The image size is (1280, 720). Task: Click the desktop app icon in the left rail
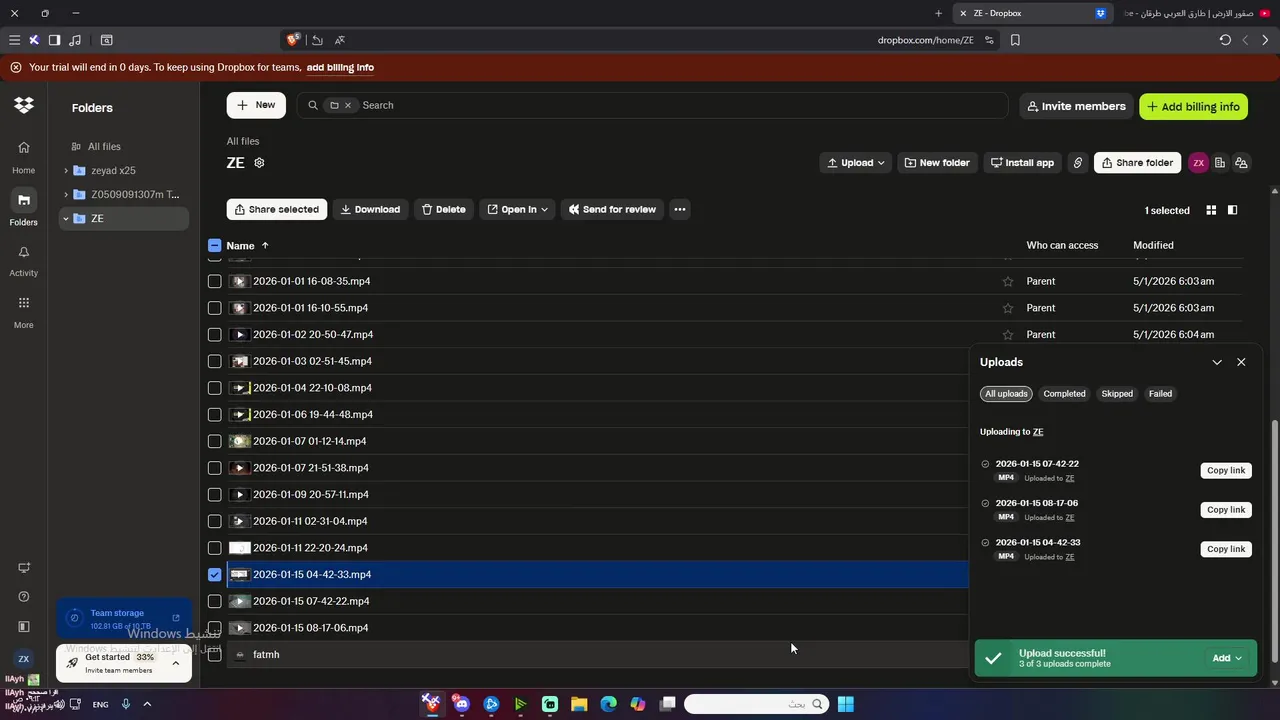[24, 568]
